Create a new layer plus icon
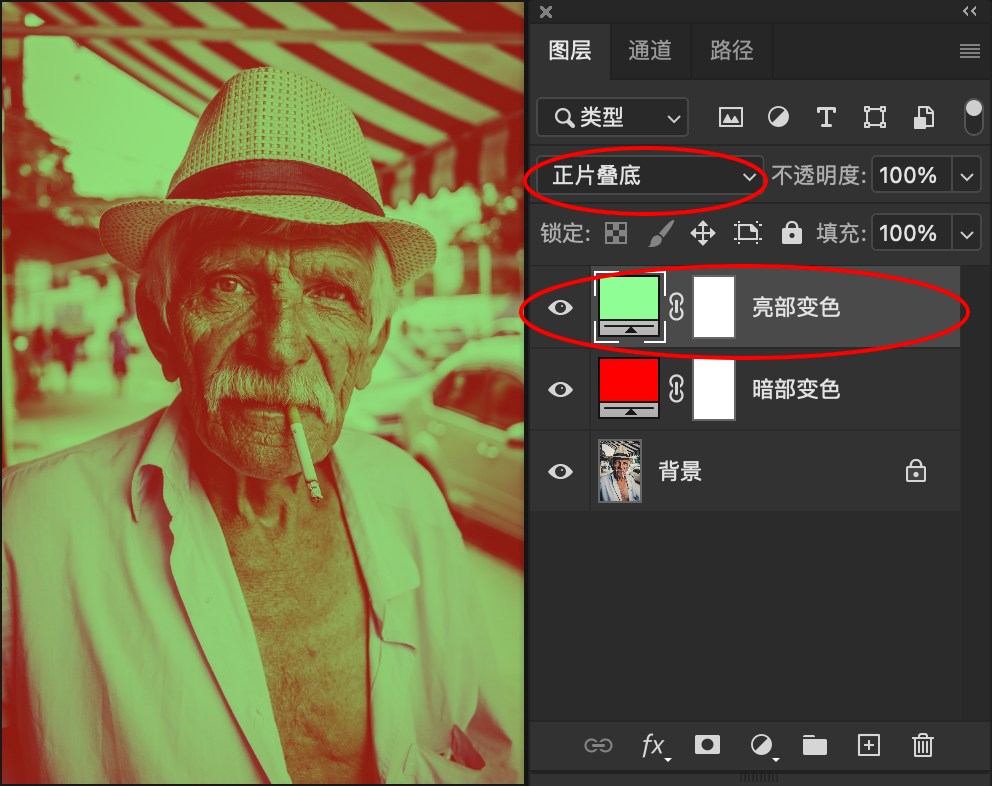The height and width of the screenshot is (786, 992). (869, 745)
